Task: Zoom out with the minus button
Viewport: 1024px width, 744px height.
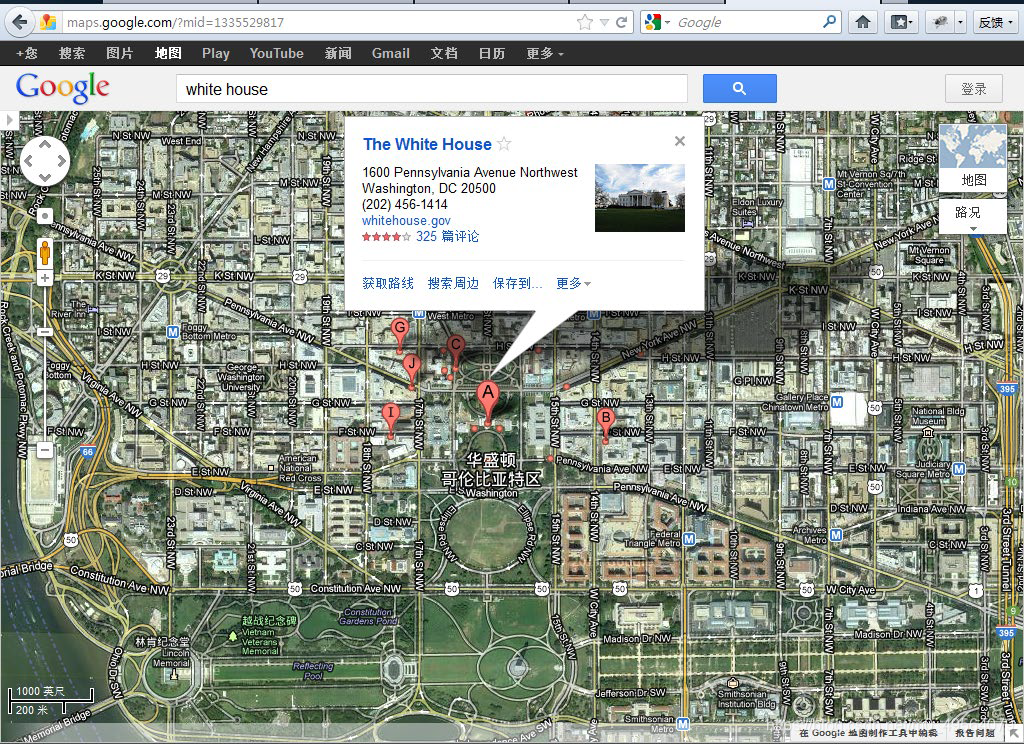Action: (x=44, y=449)
